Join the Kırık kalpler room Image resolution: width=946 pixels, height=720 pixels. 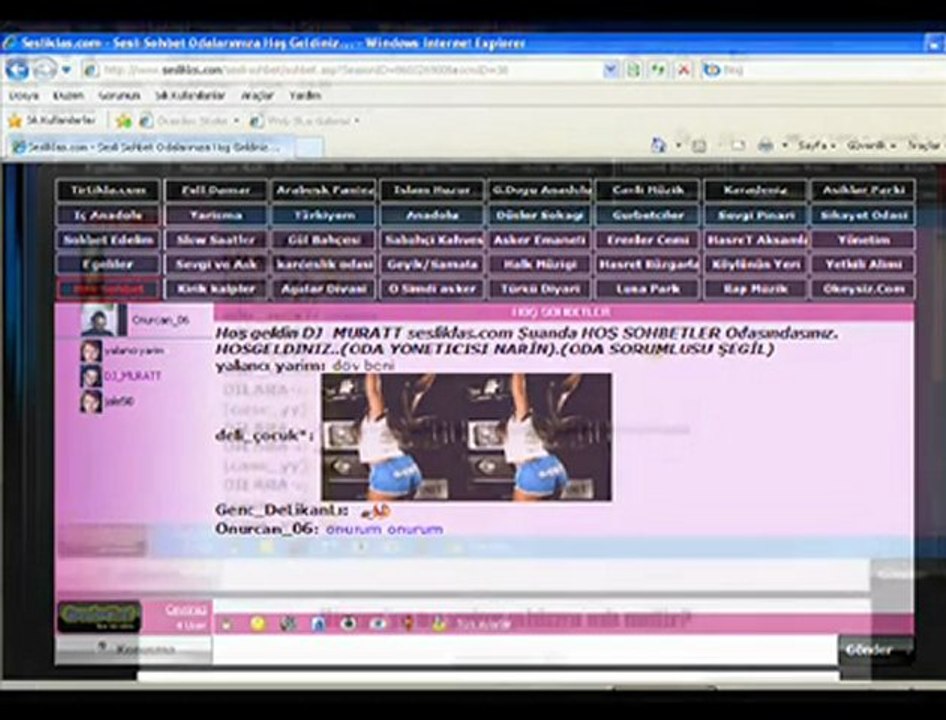(216, 288)
